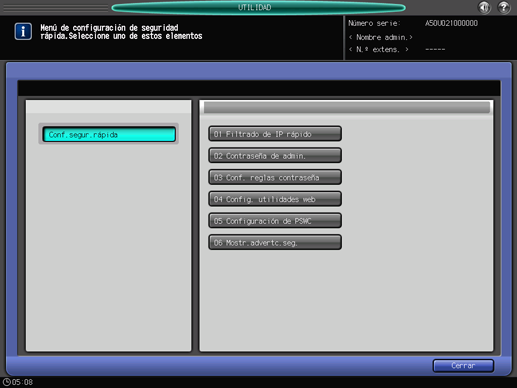
Task: Click the security menu message text
Action: click(121, 32)
